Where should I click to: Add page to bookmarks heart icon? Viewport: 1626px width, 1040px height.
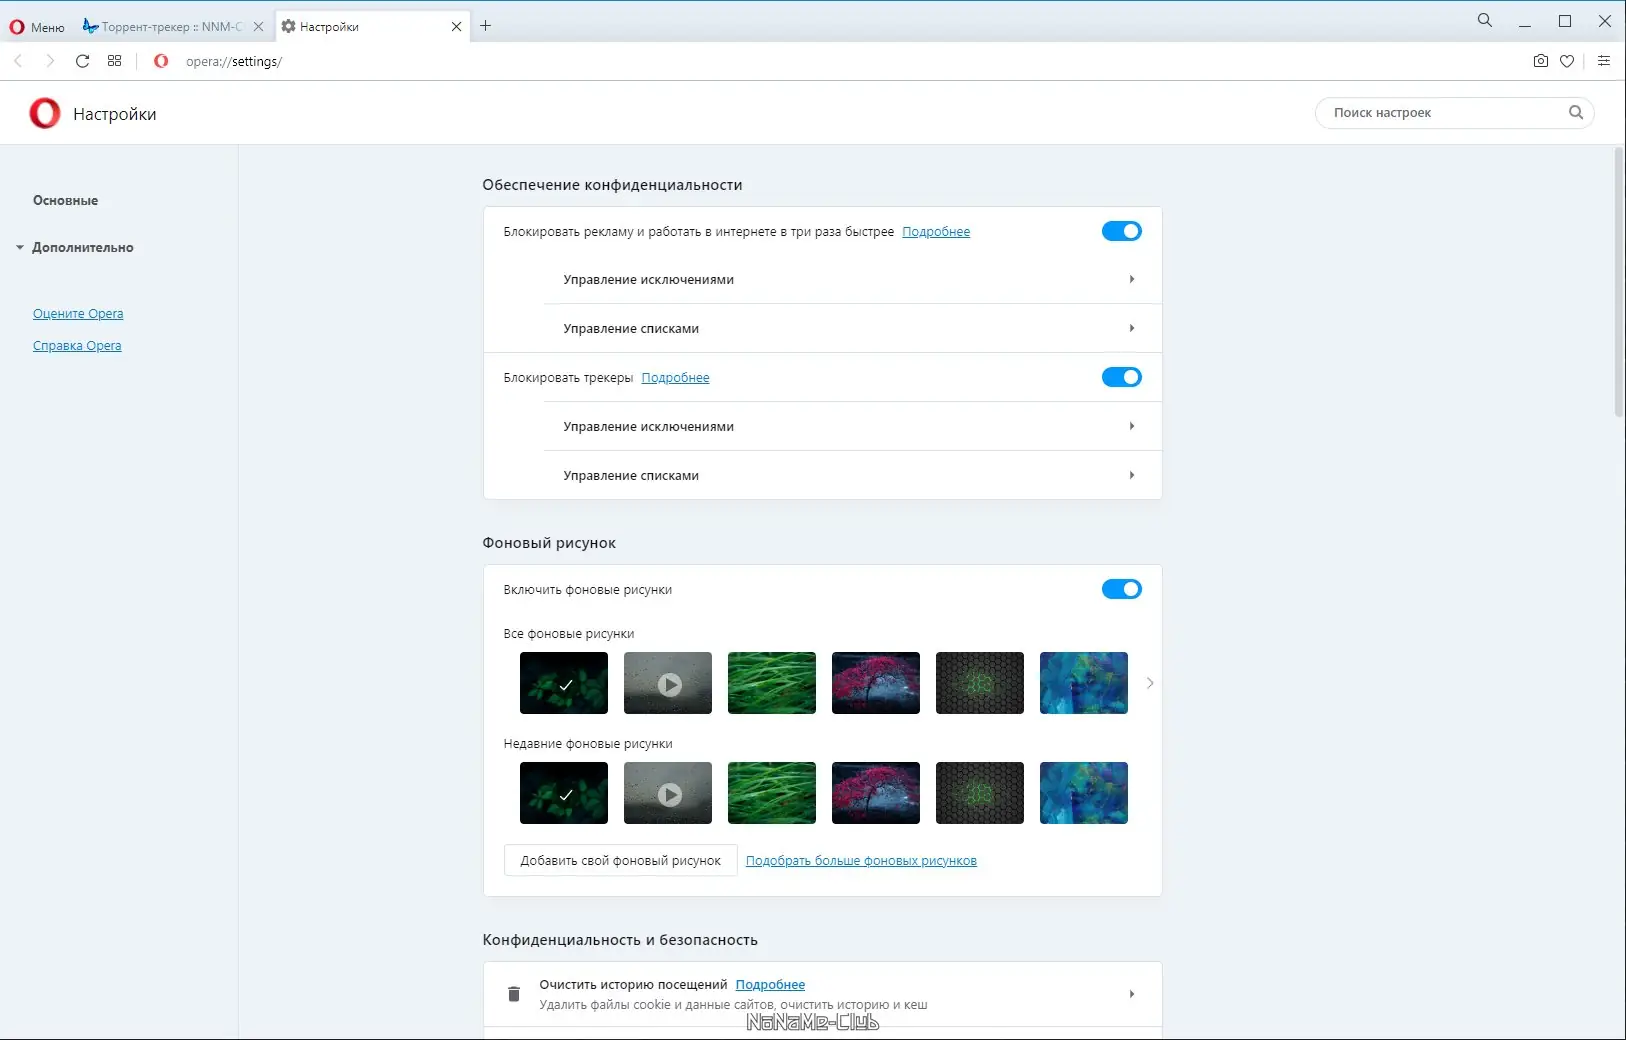[1567, 61]
